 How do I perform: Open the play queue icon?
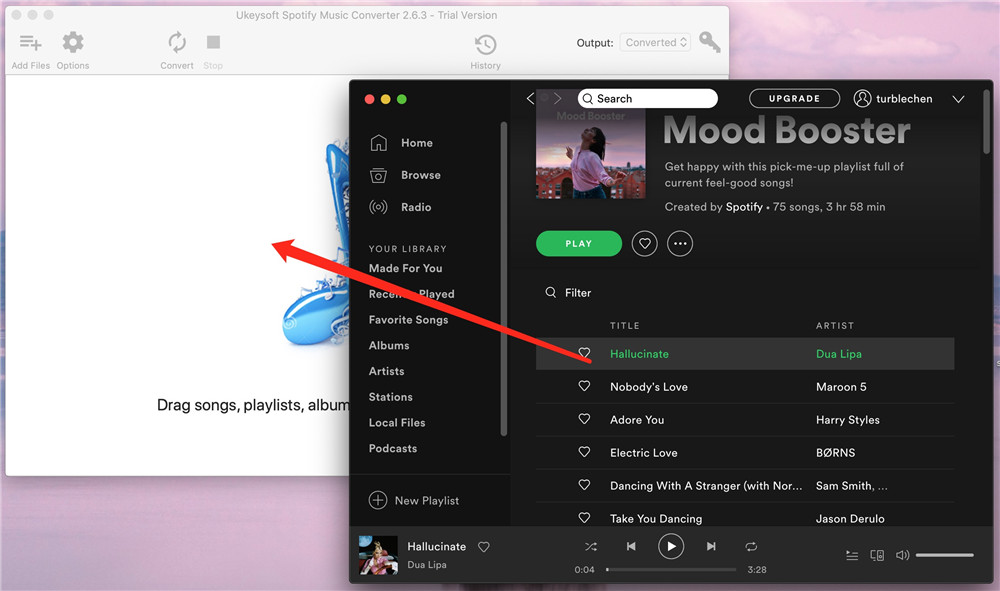tap(852, 555)
